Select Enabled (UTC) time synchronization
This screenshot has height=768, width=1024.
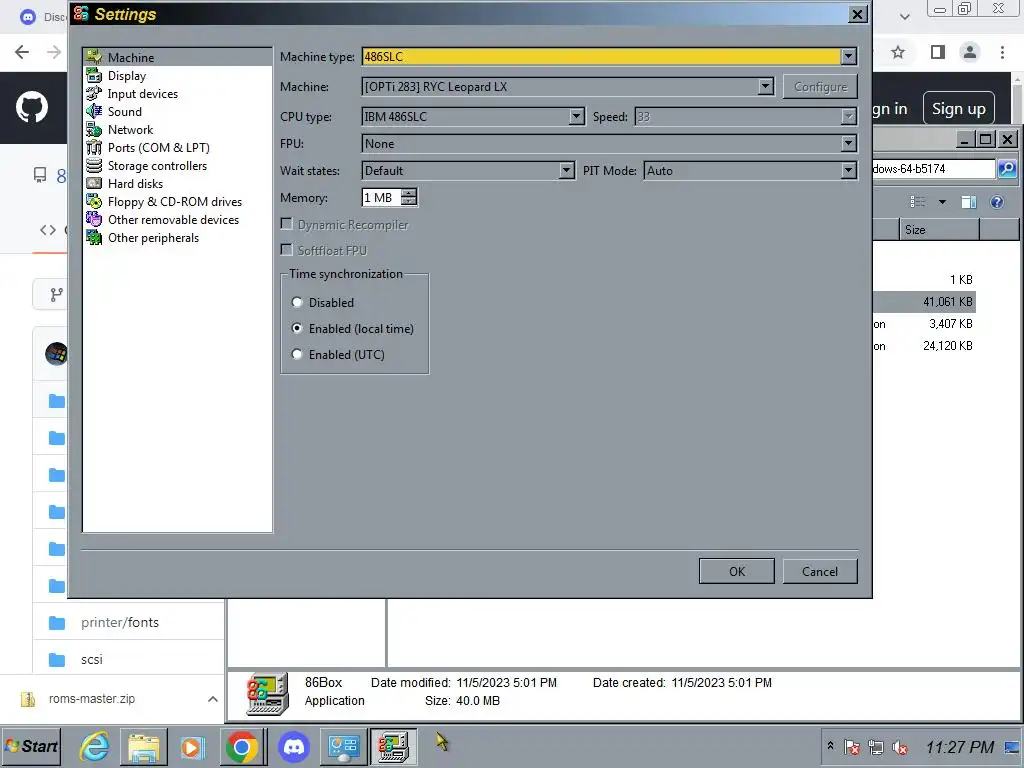[x=297, y=355]
